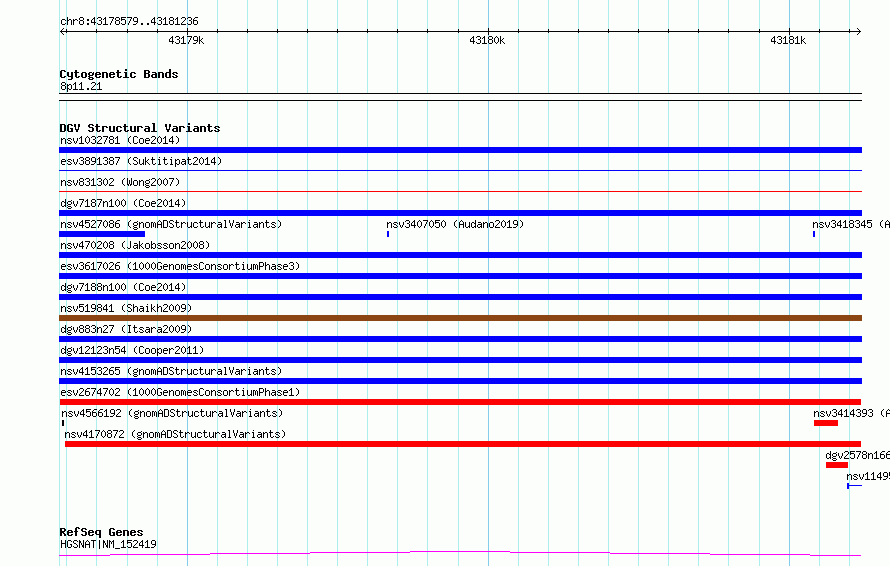The width and height of the screenshot is (890, 566).
Task: Select the red nsv4170872 variant bar
Action: pos(463,444)
